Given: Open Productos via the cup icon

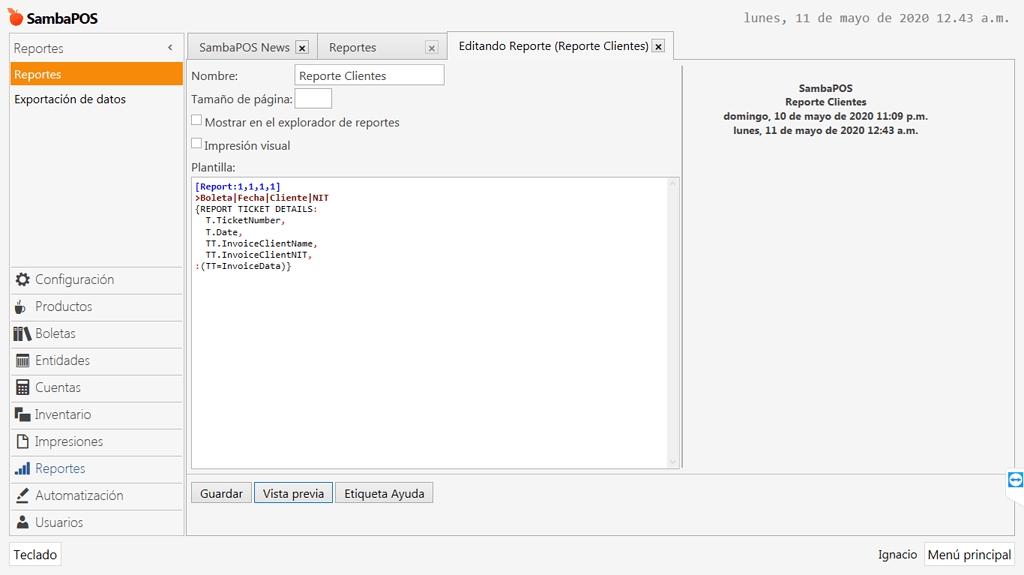Looking at the screenshot, I should [22, 307].
